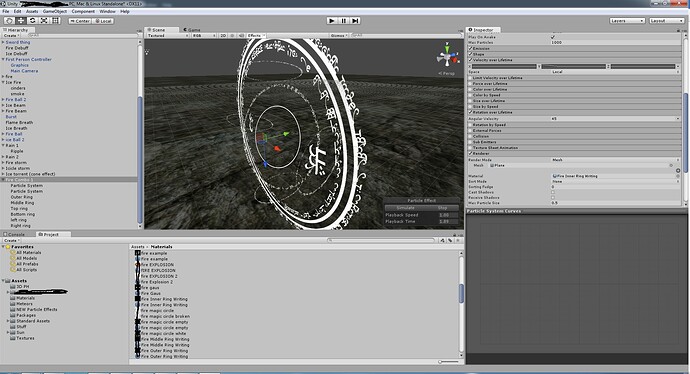Open the GameObject menu

pyautogui.click(x=55, y=11)
